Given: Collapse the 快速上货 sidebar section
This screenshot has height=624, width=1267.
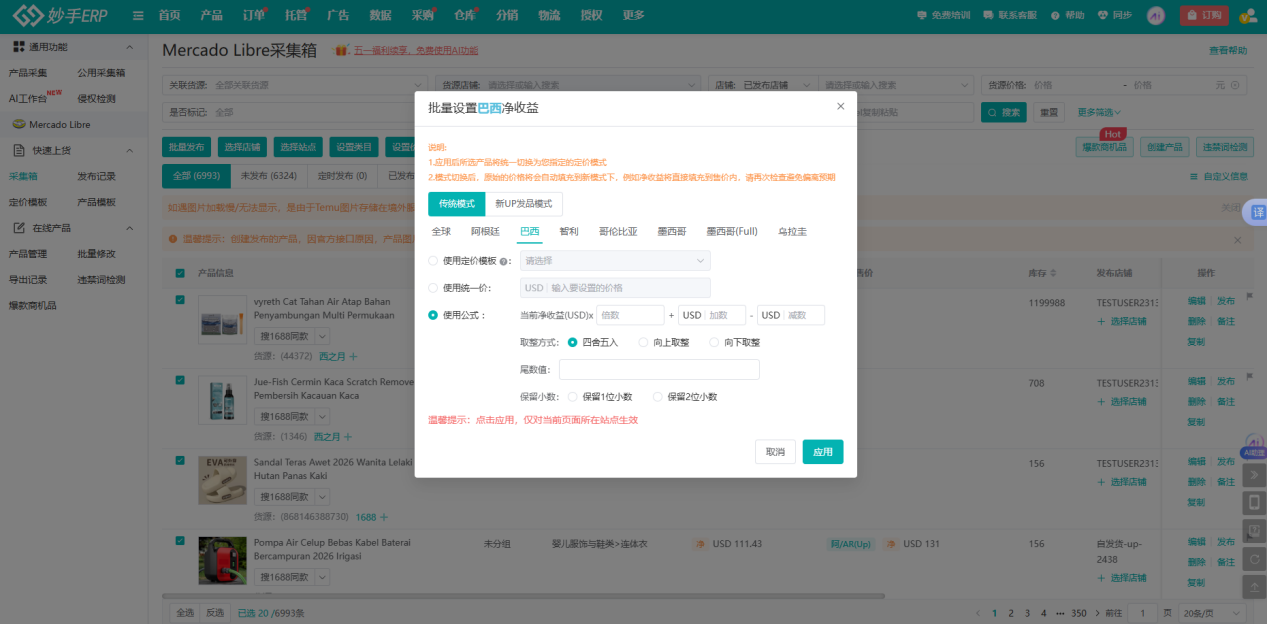Looking at the screenshot, I should click(x=129, y=150).
